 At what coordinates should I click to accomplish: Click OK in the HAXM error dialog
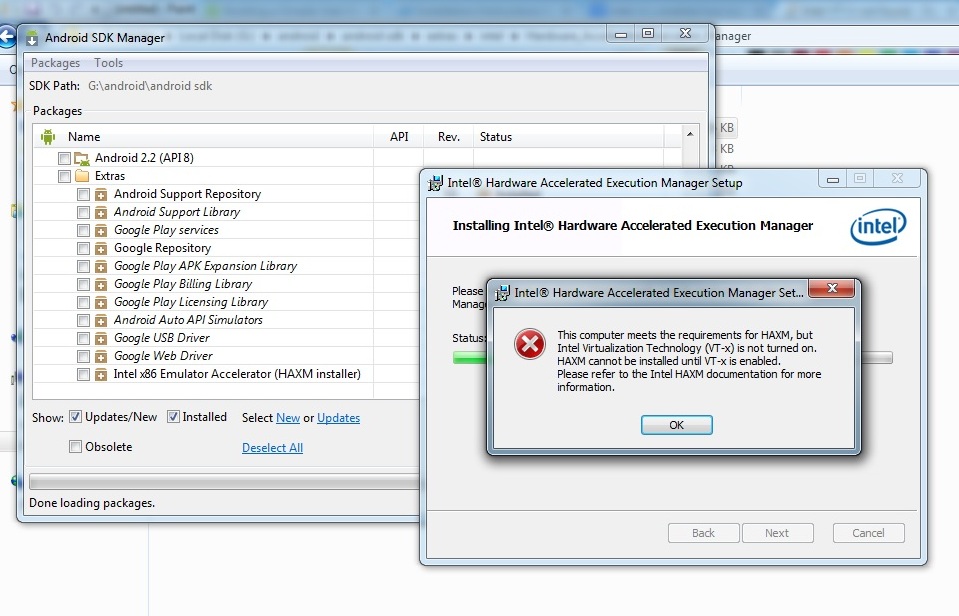click(x=676, y=425)
